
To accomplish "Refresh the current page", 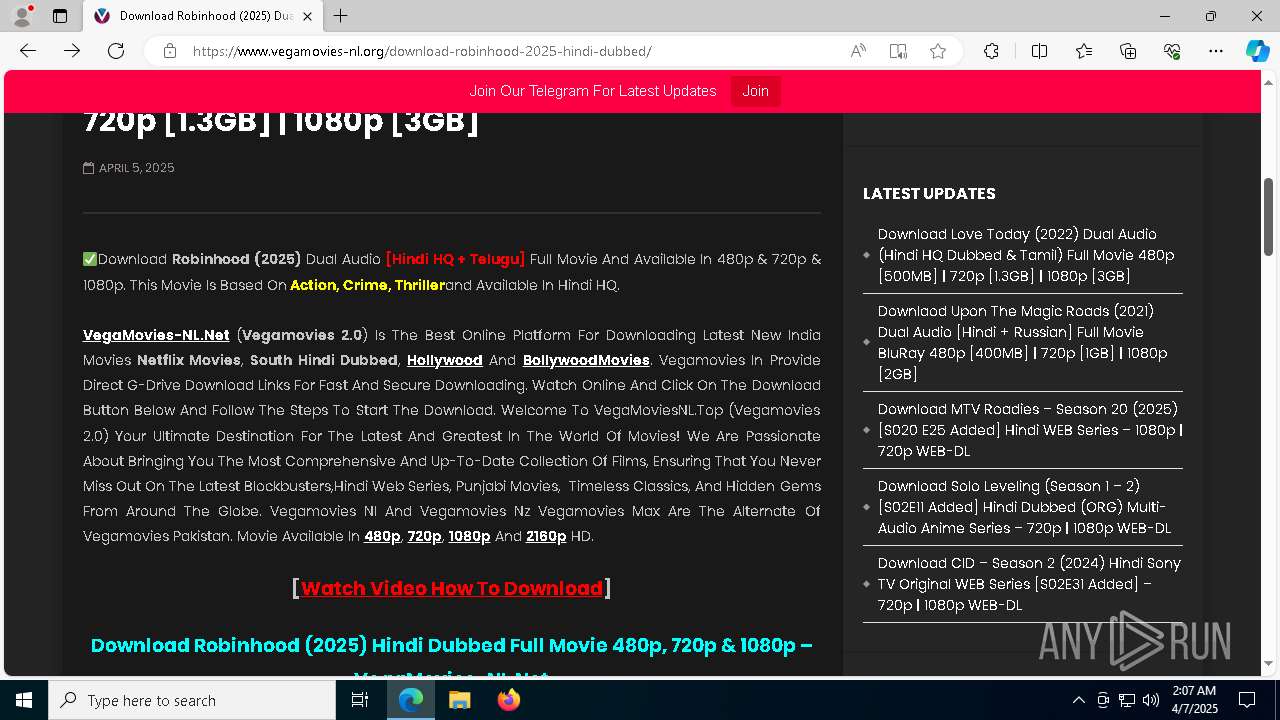I will pos(116,51).
